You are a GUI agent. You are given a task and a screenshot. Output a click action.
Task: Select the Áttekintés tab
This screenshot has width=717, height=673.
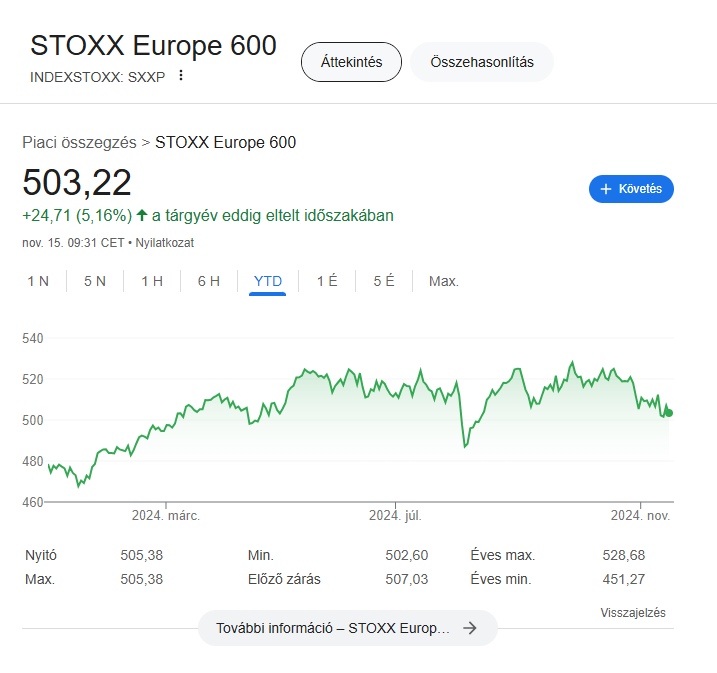click(x=351, y=62)
